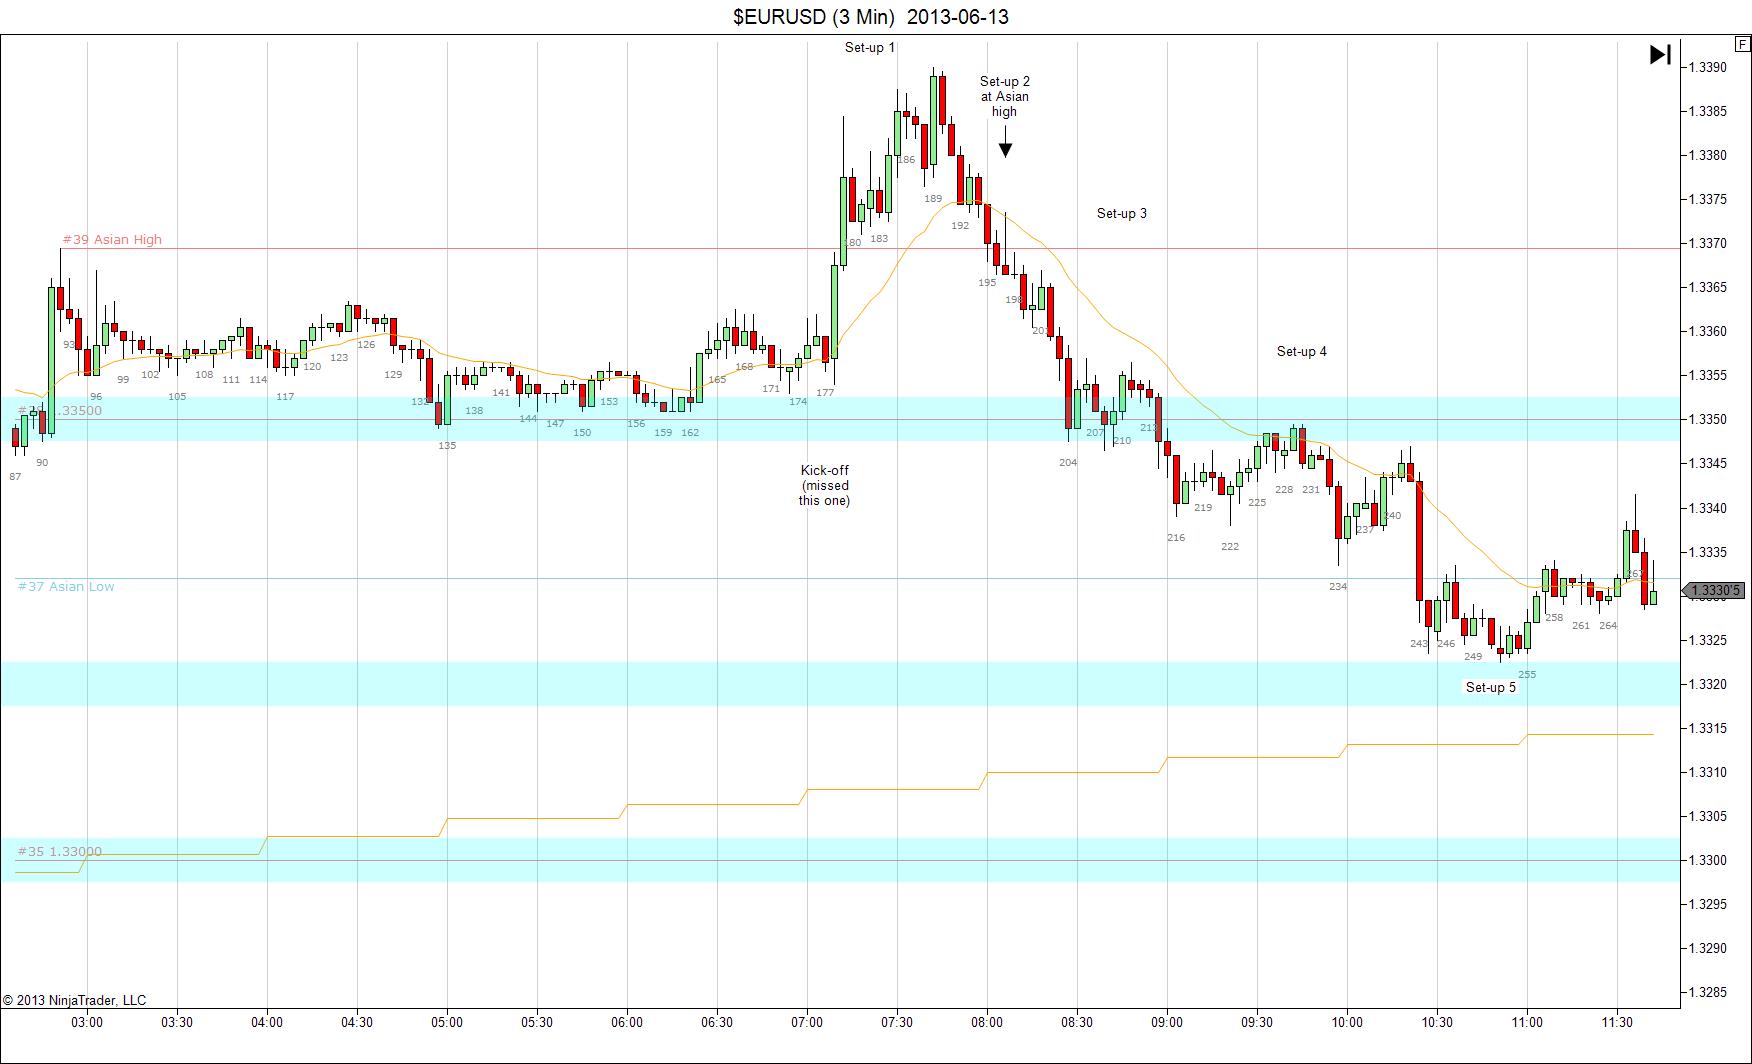The height and width of the screenshot is (1064, 1752).
Task: Click the 09:30 time axis label
Action: point(1257,1022)
